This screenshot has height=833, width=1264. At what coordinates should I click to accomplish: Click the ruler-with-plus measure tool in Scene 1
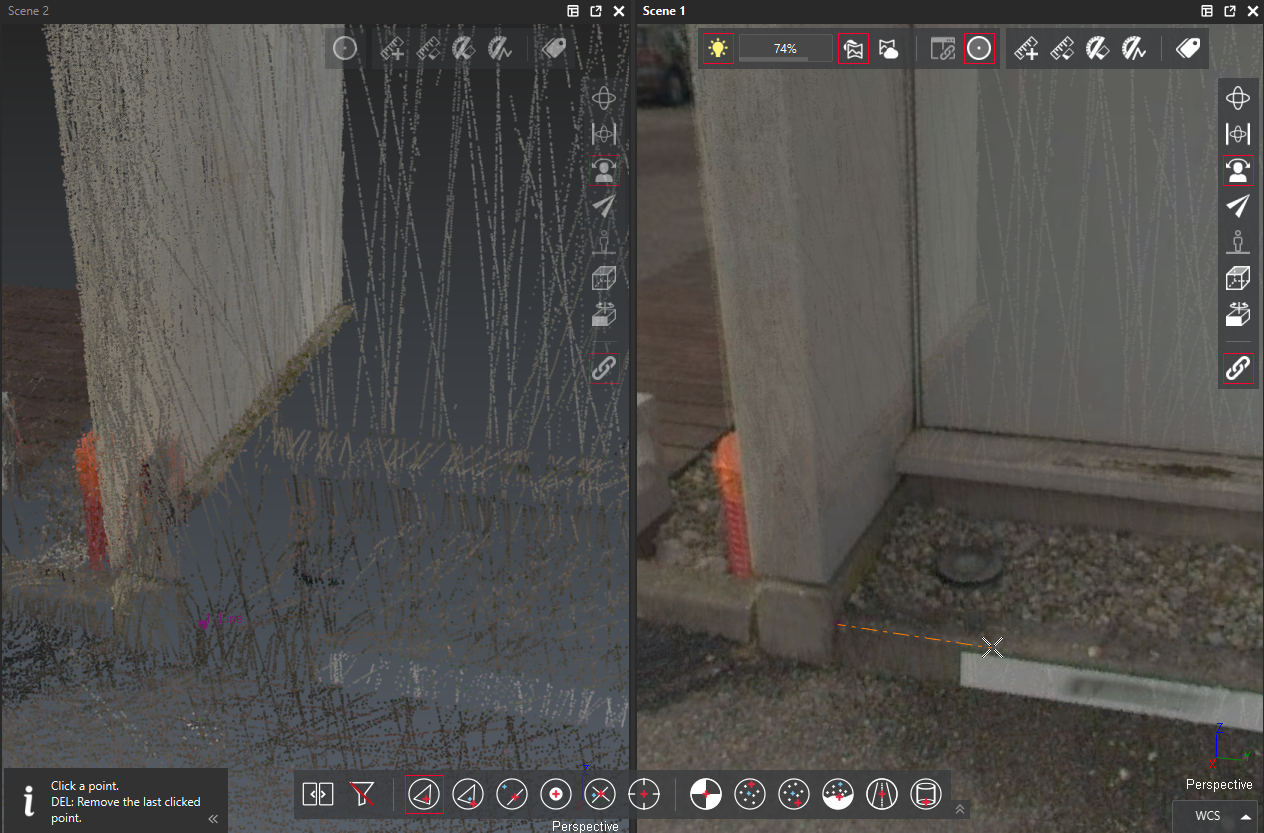point(1026,48)
